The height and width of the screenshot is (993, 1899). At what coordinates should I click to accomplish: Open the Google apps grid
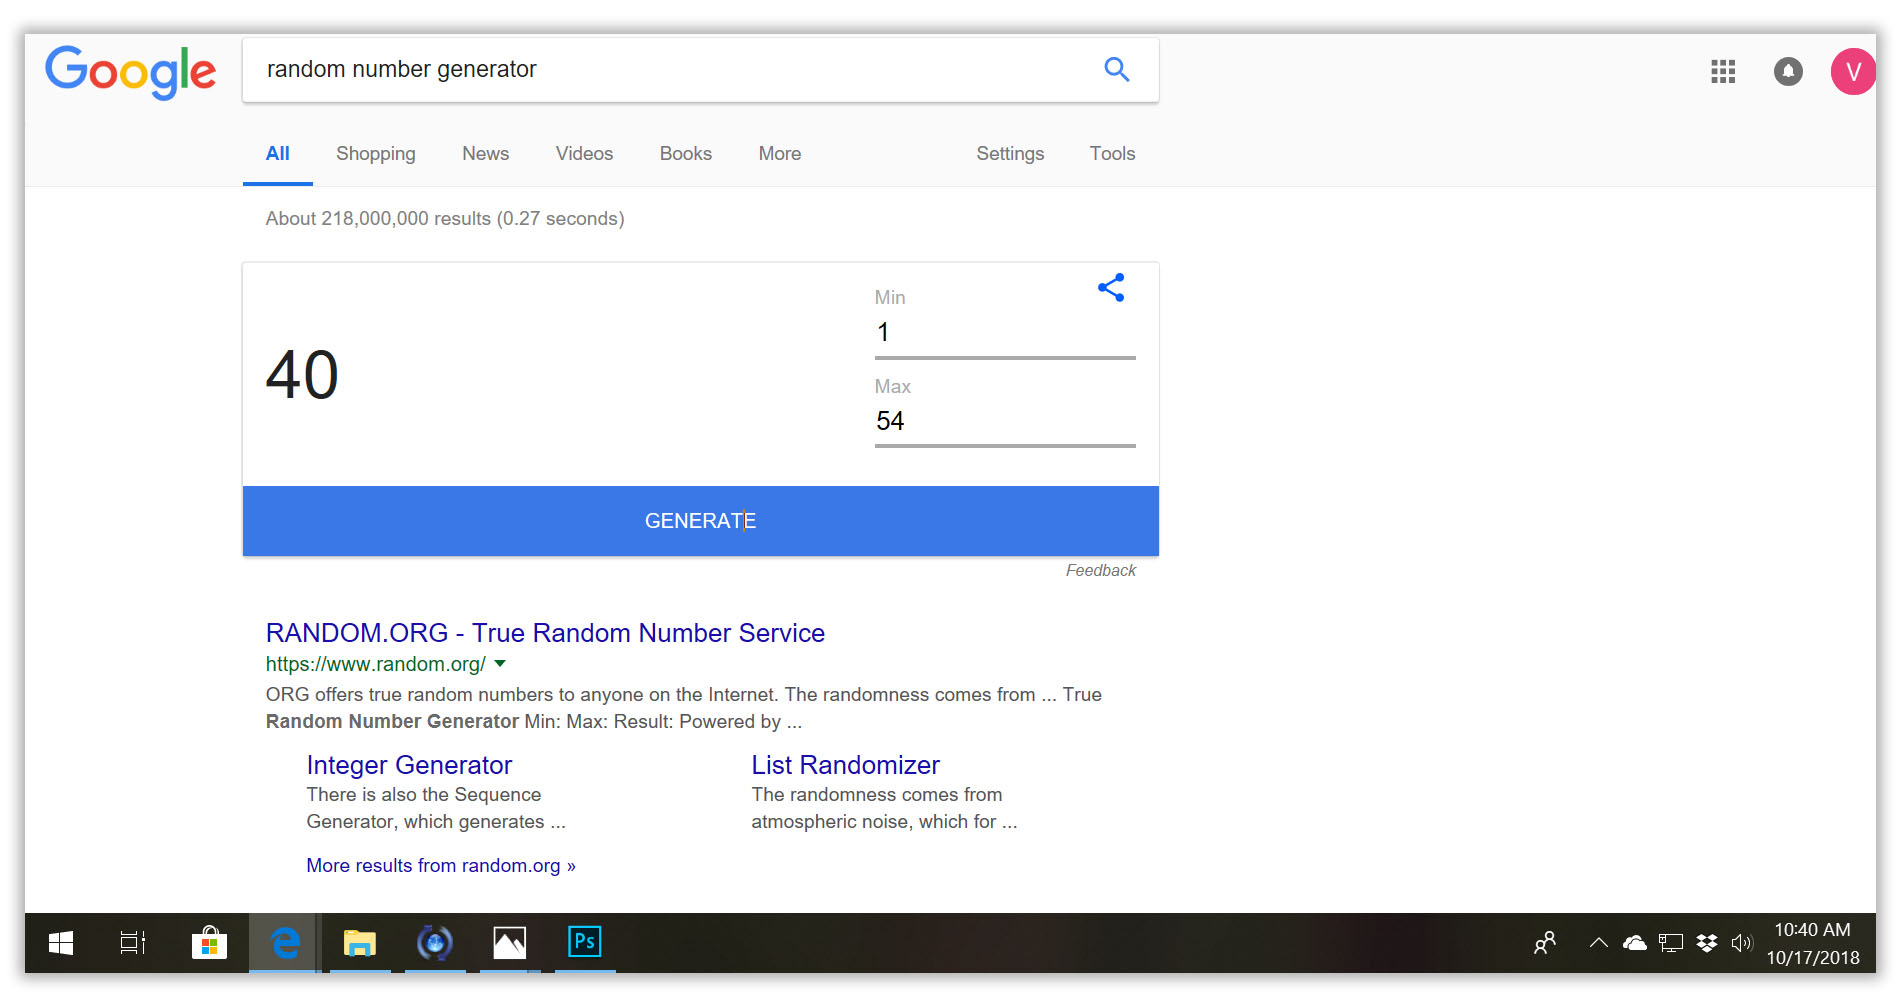tap(1722, 71)
